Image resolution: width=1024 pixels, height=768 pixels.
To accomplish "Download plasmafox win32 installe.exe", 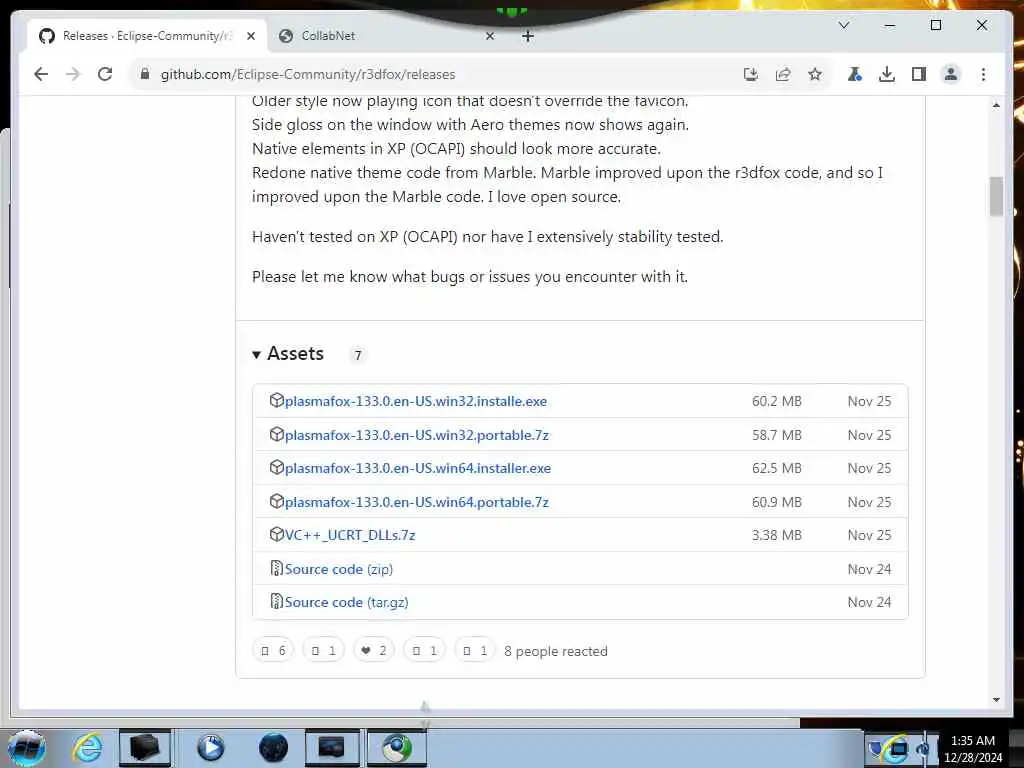I will point(416,402).
